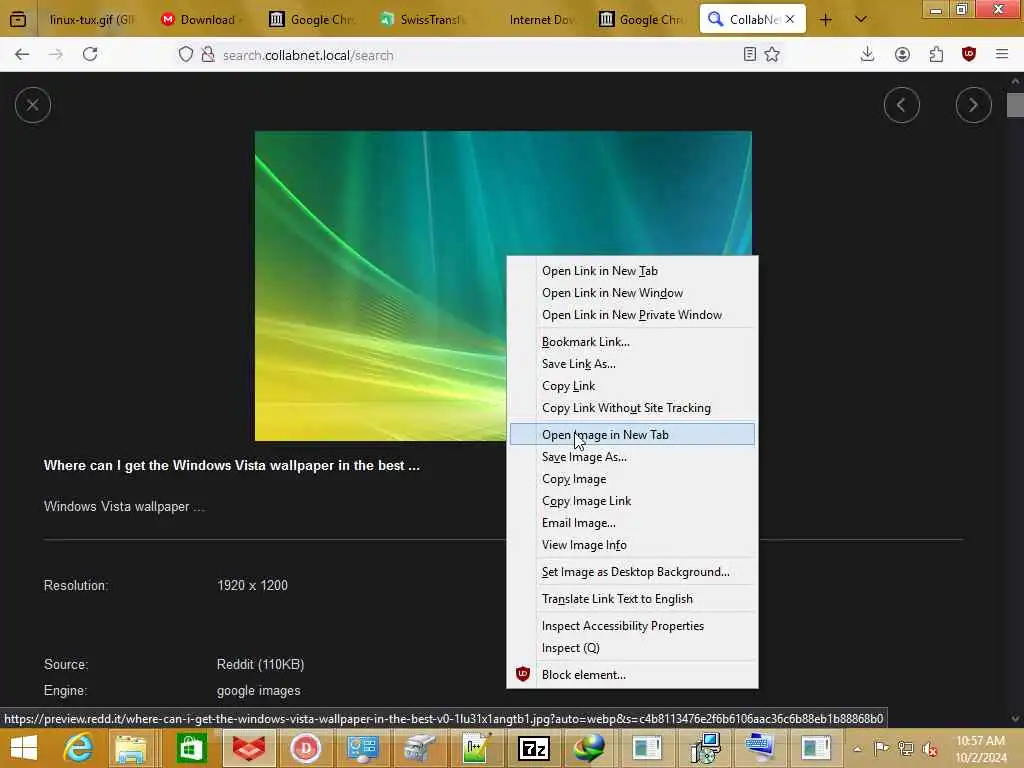Open the Firefox View icon at tab strip start

pos(18,20)
